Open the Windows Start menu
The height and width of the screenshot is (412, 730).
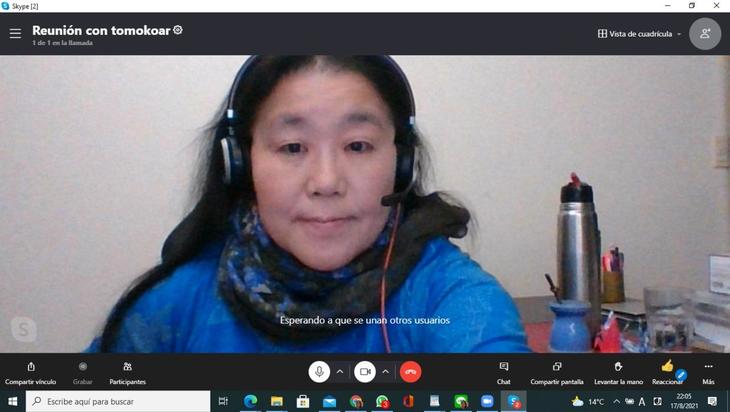[x=12, y=401]
